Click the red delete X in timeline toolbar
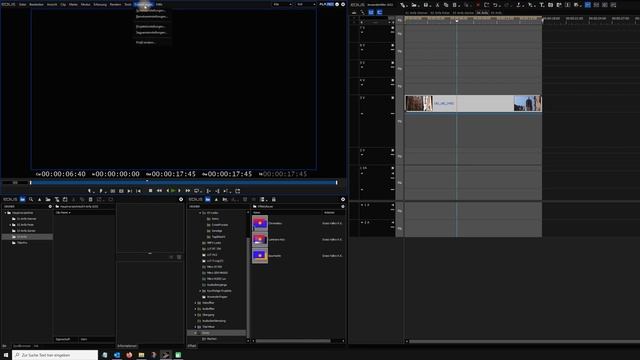 coord(478,5)
